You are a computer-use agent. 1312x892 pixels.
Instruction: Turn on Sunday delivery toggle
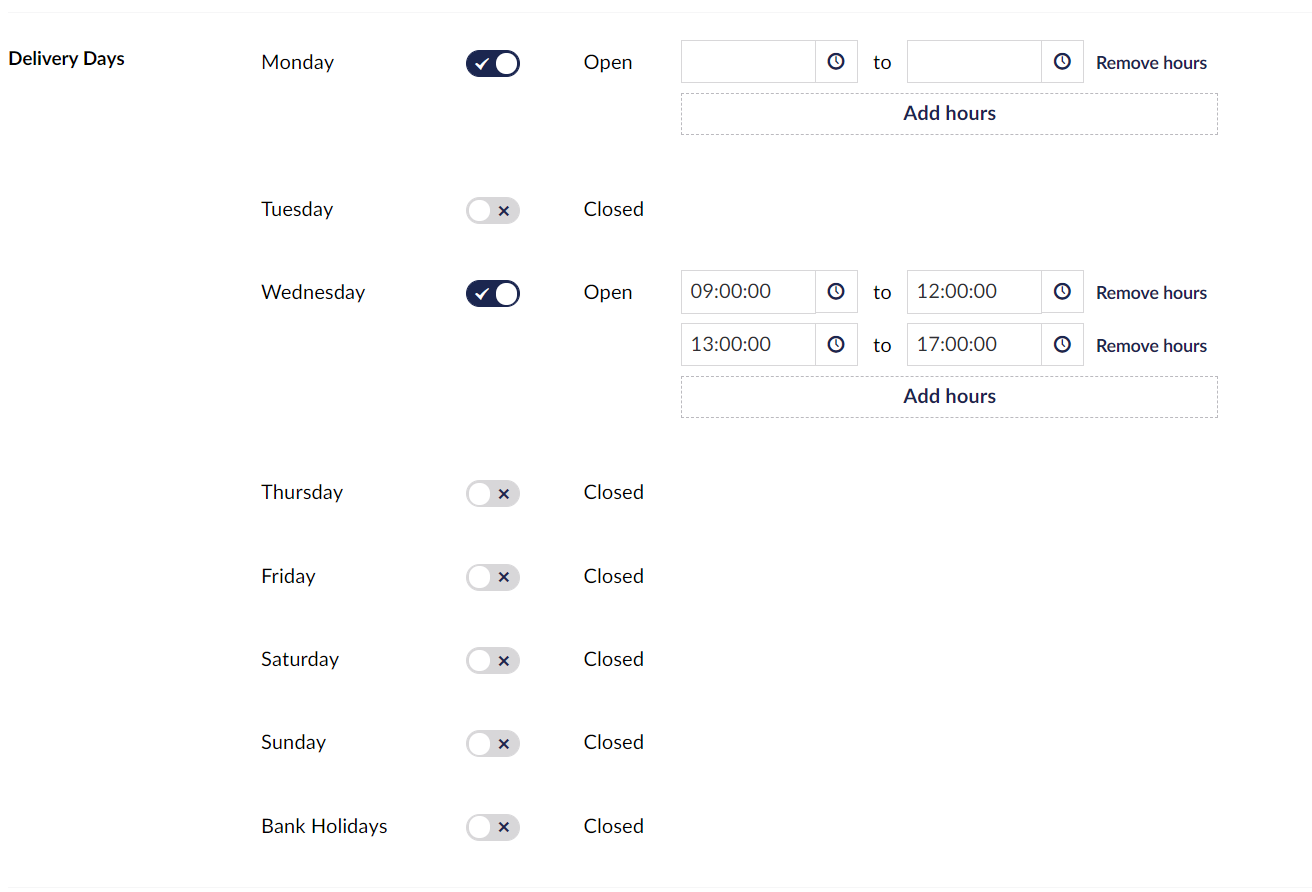(x=493, y=744)
